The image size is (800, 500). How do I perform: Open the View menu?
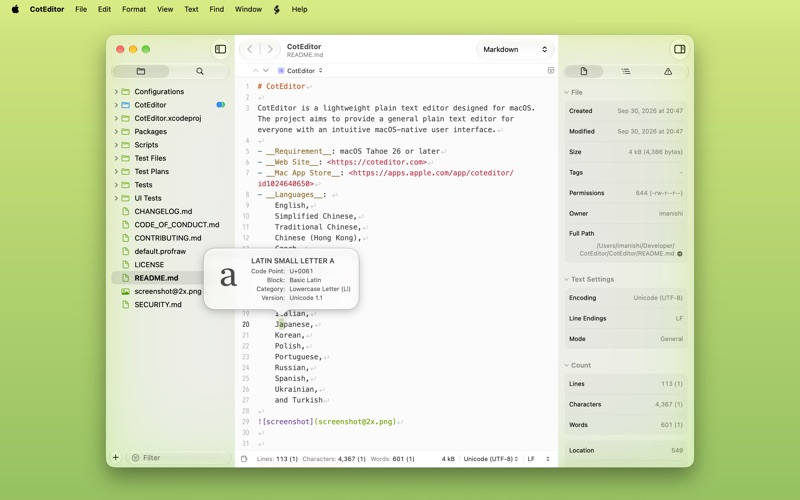(x=165, y=9)
